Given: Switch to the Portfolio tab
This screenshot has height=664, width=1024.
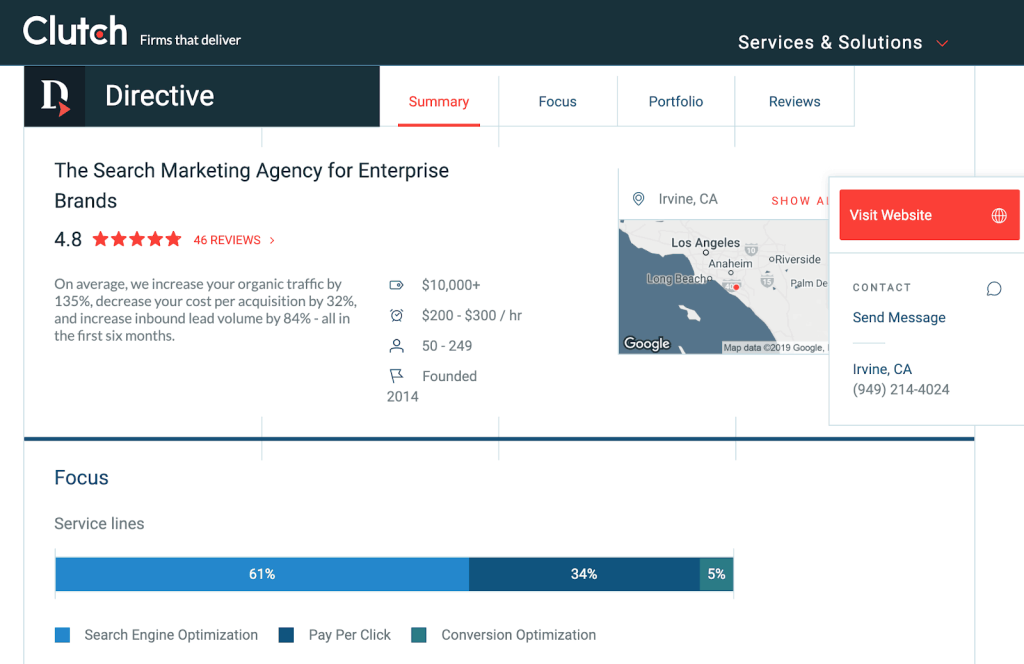Looking at the screenshot, I should (x=675, y=101).
